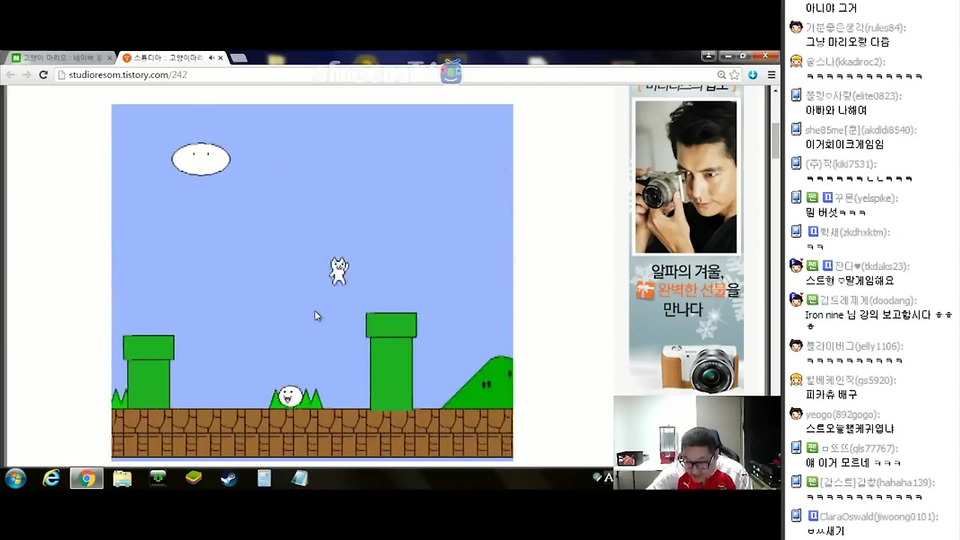Launch BlueStacks from the taskbar

tap(193, 478)
